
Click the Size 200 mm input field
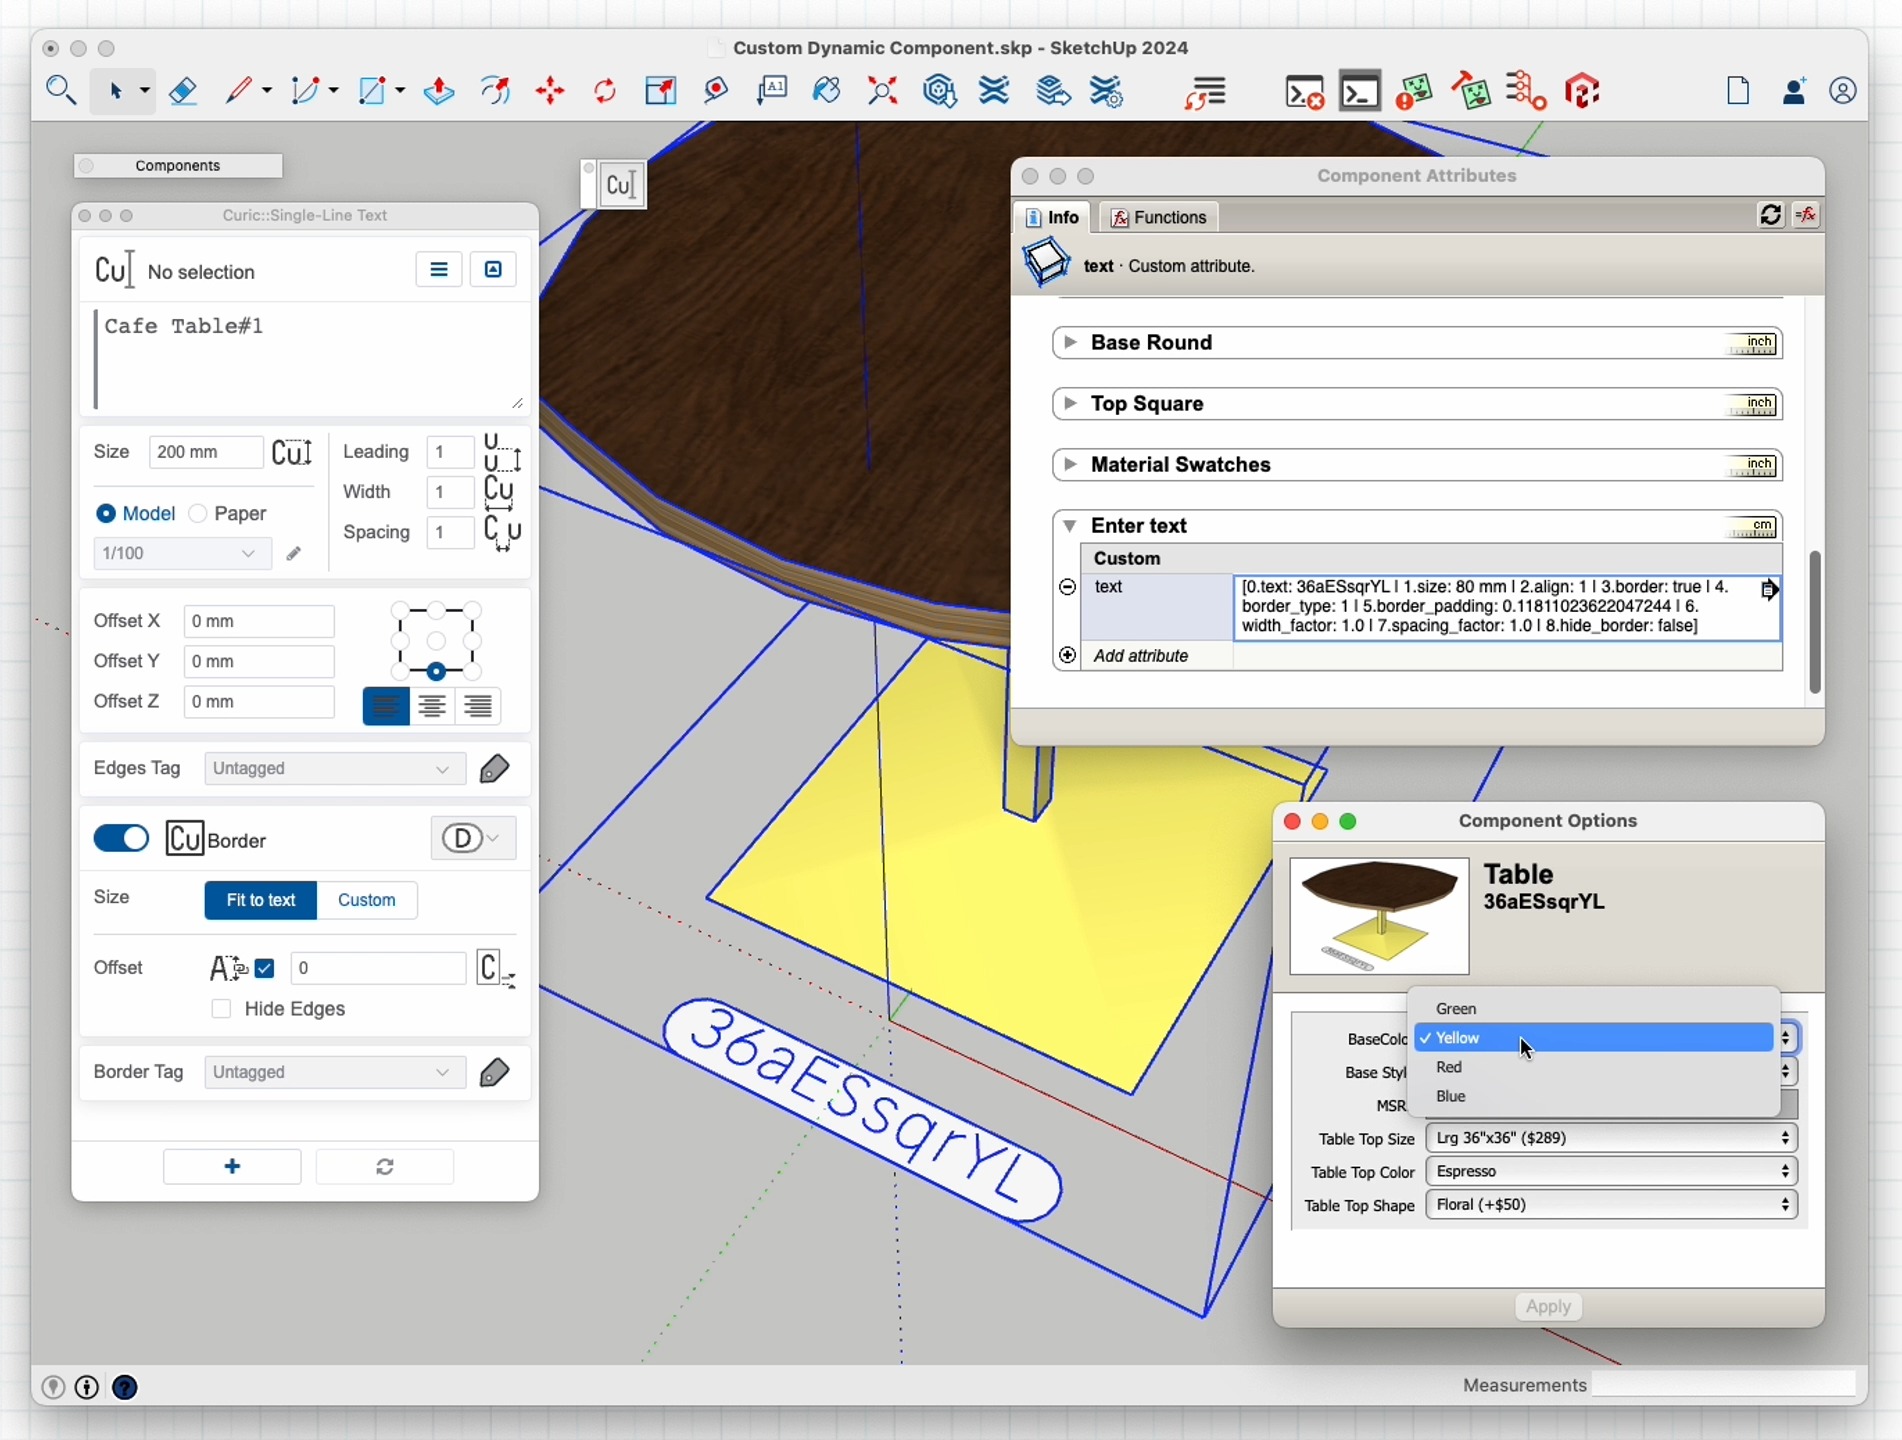click(205, 453)
